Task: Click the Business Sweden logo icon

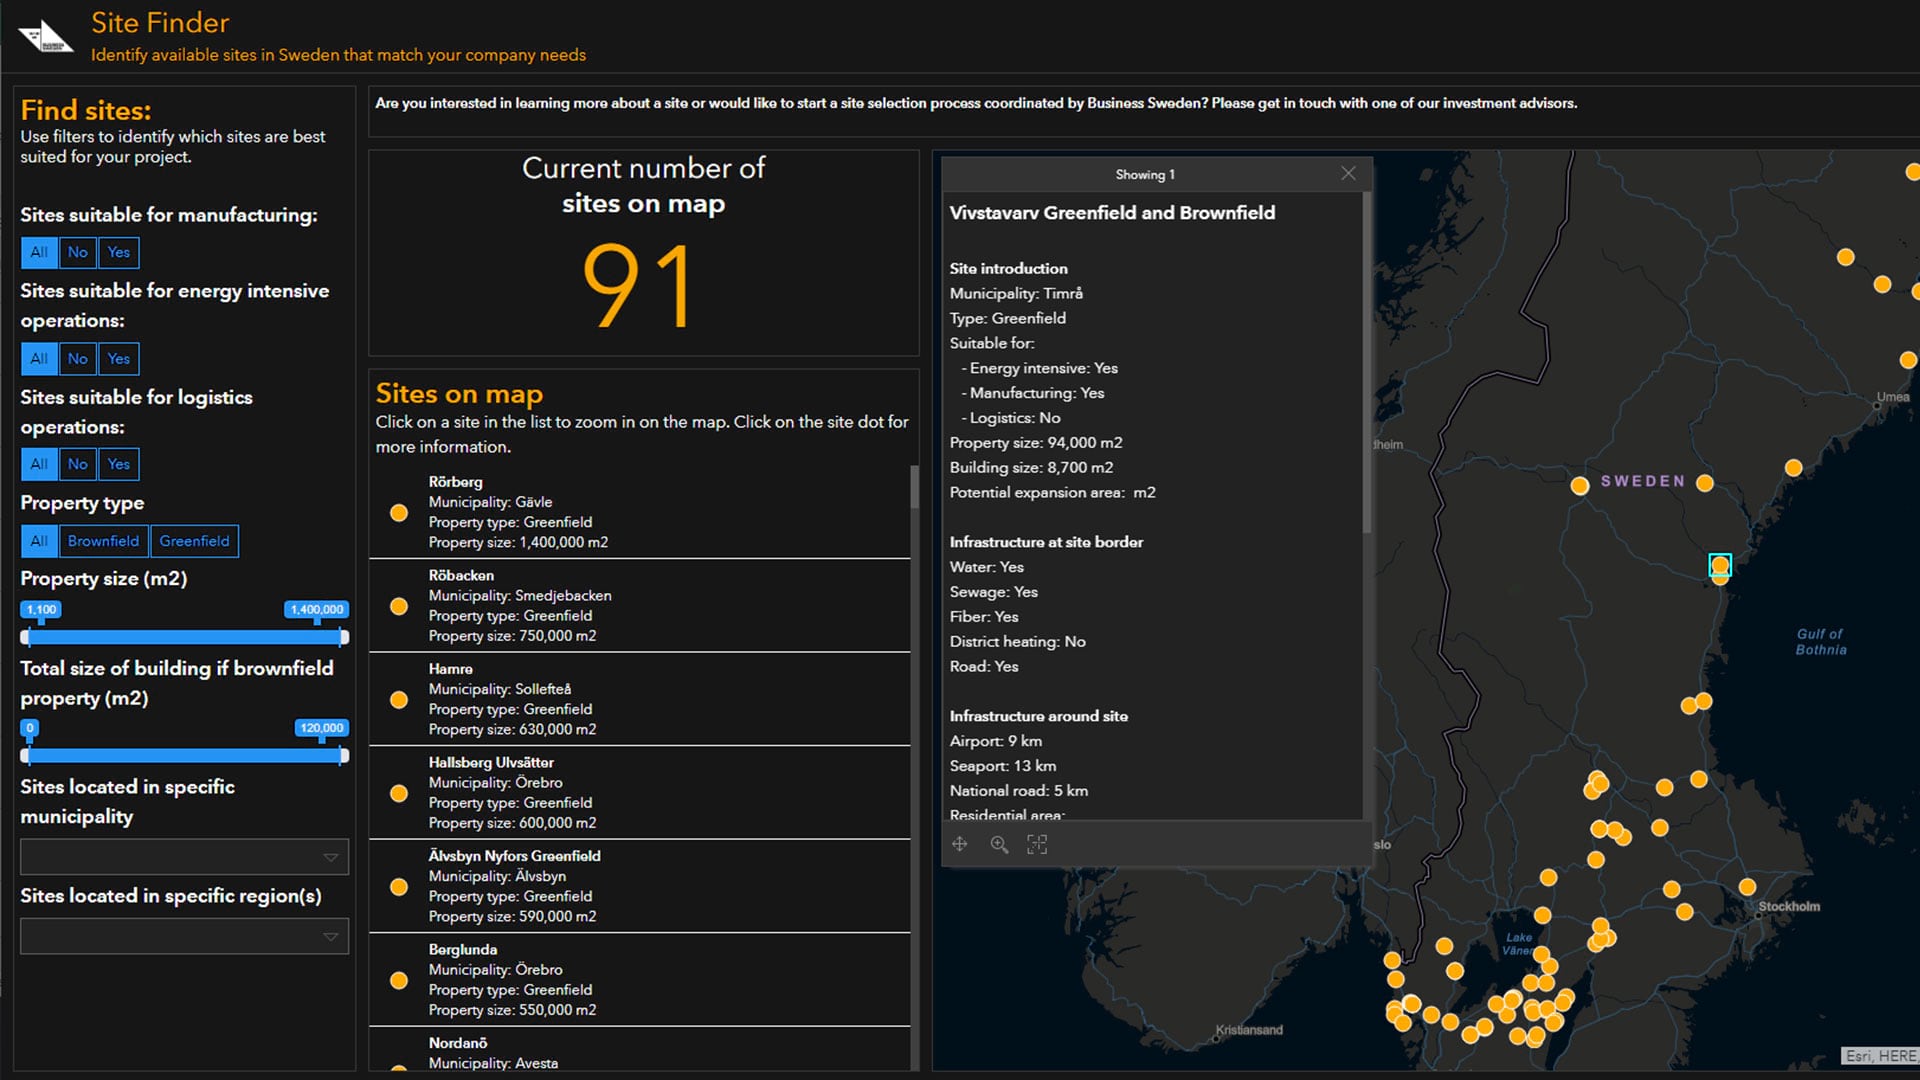Action: 46,37
